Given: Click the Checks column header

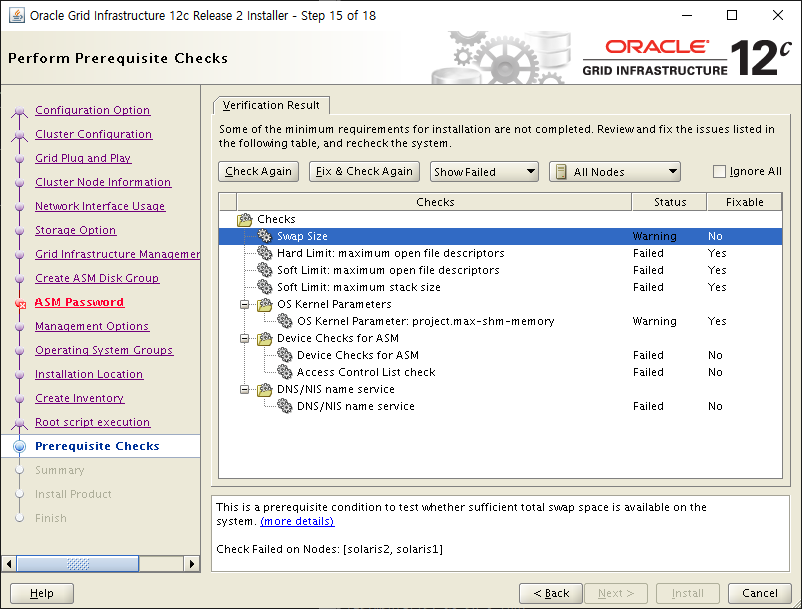Looking at the screenshot, I should click(x=434, y=202).
